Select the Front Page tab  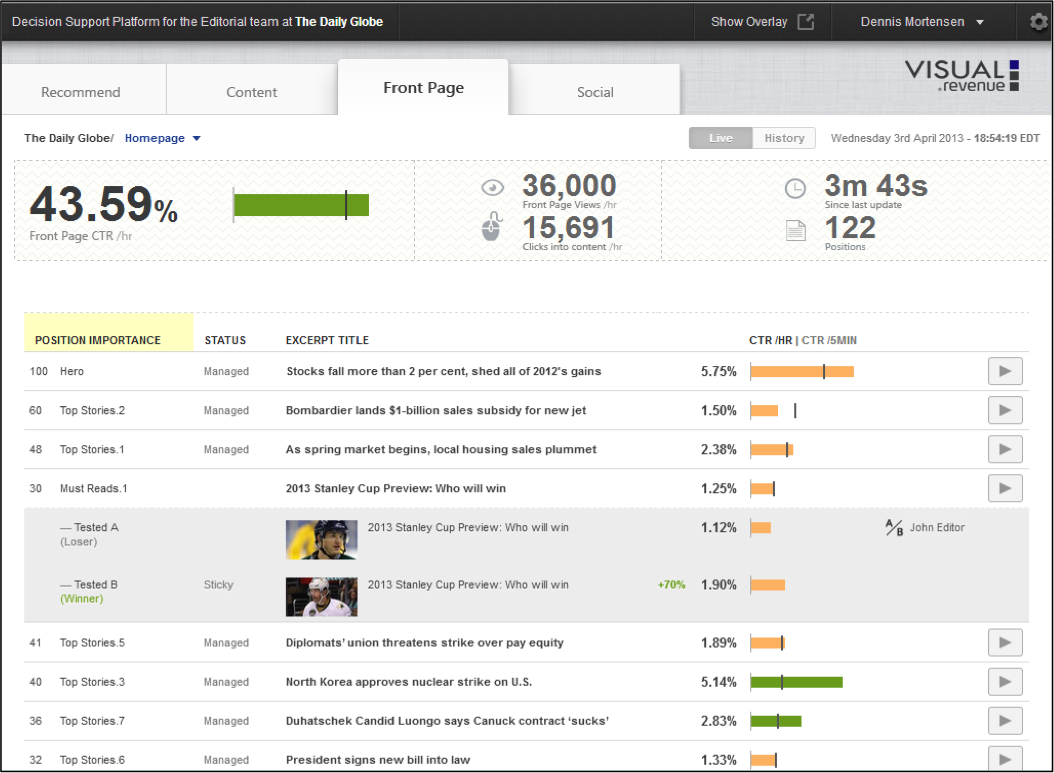423,87
